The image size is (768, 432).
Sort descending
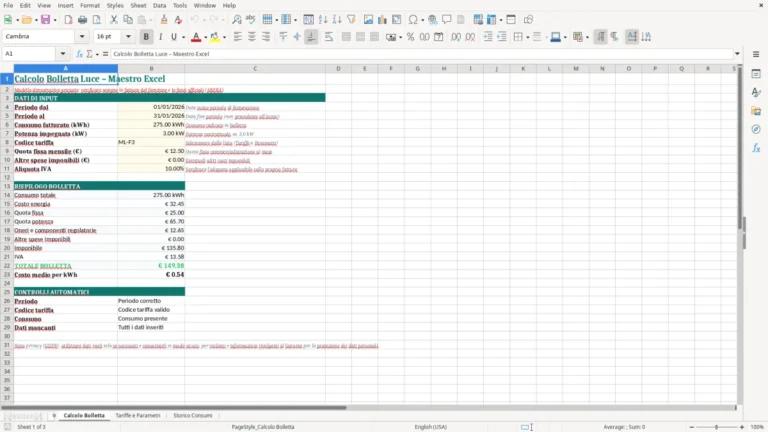point(337,20)
